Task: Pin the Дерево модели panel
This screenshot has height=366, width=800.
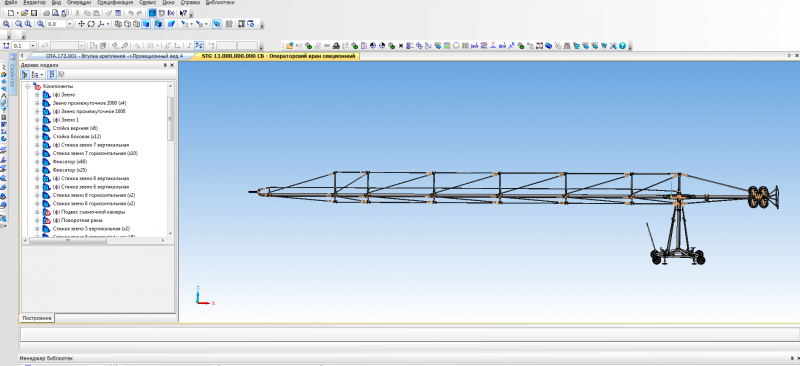Action: pyautogui.click(x=165, y=65)
